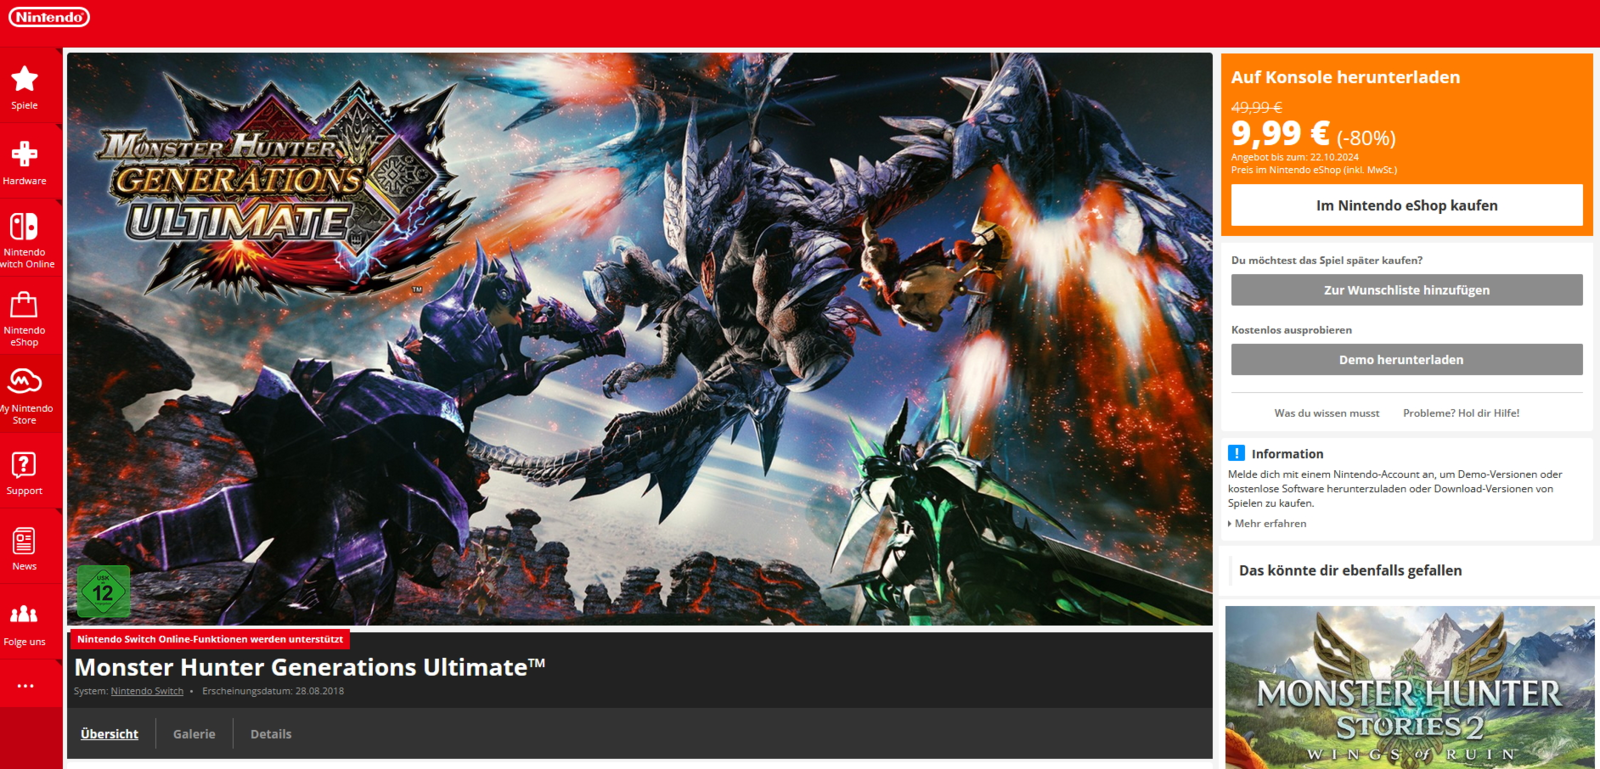Click Im Nintendo eShop kaufen button
This screenshot has height=769, width=1600.
1407,205
